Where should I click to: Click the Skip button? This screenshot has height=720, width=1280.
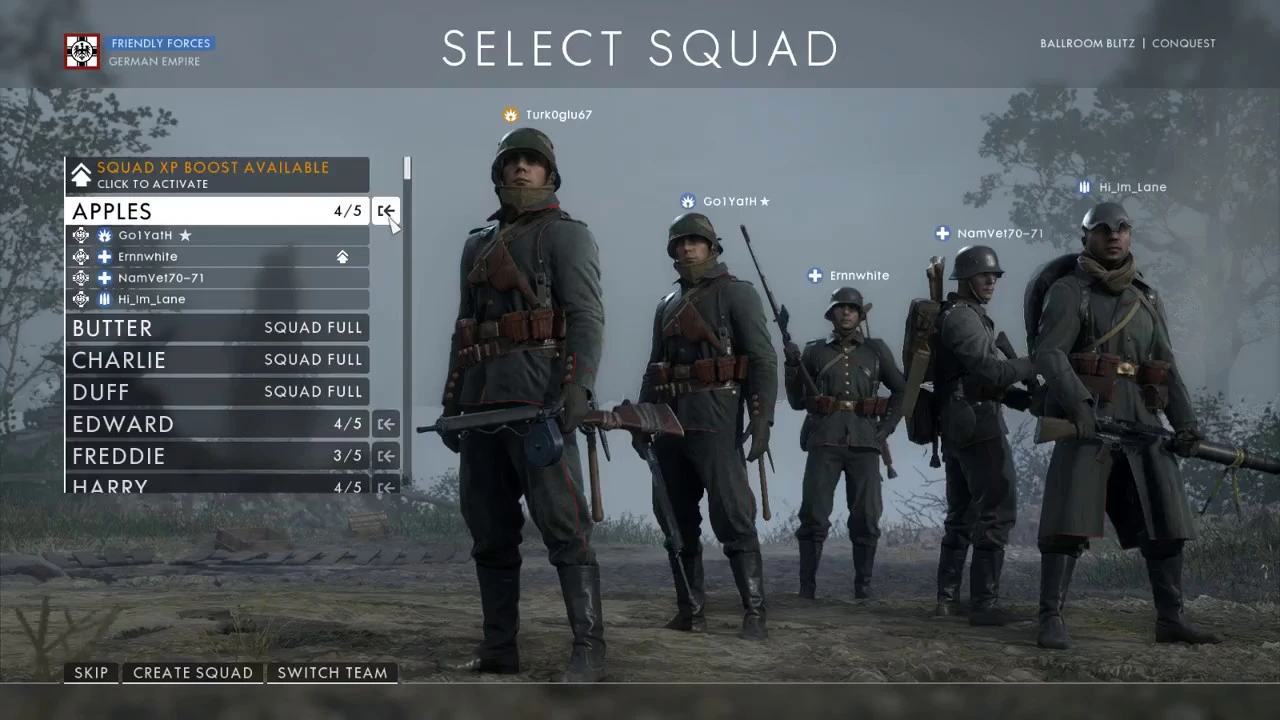(91, 673)
